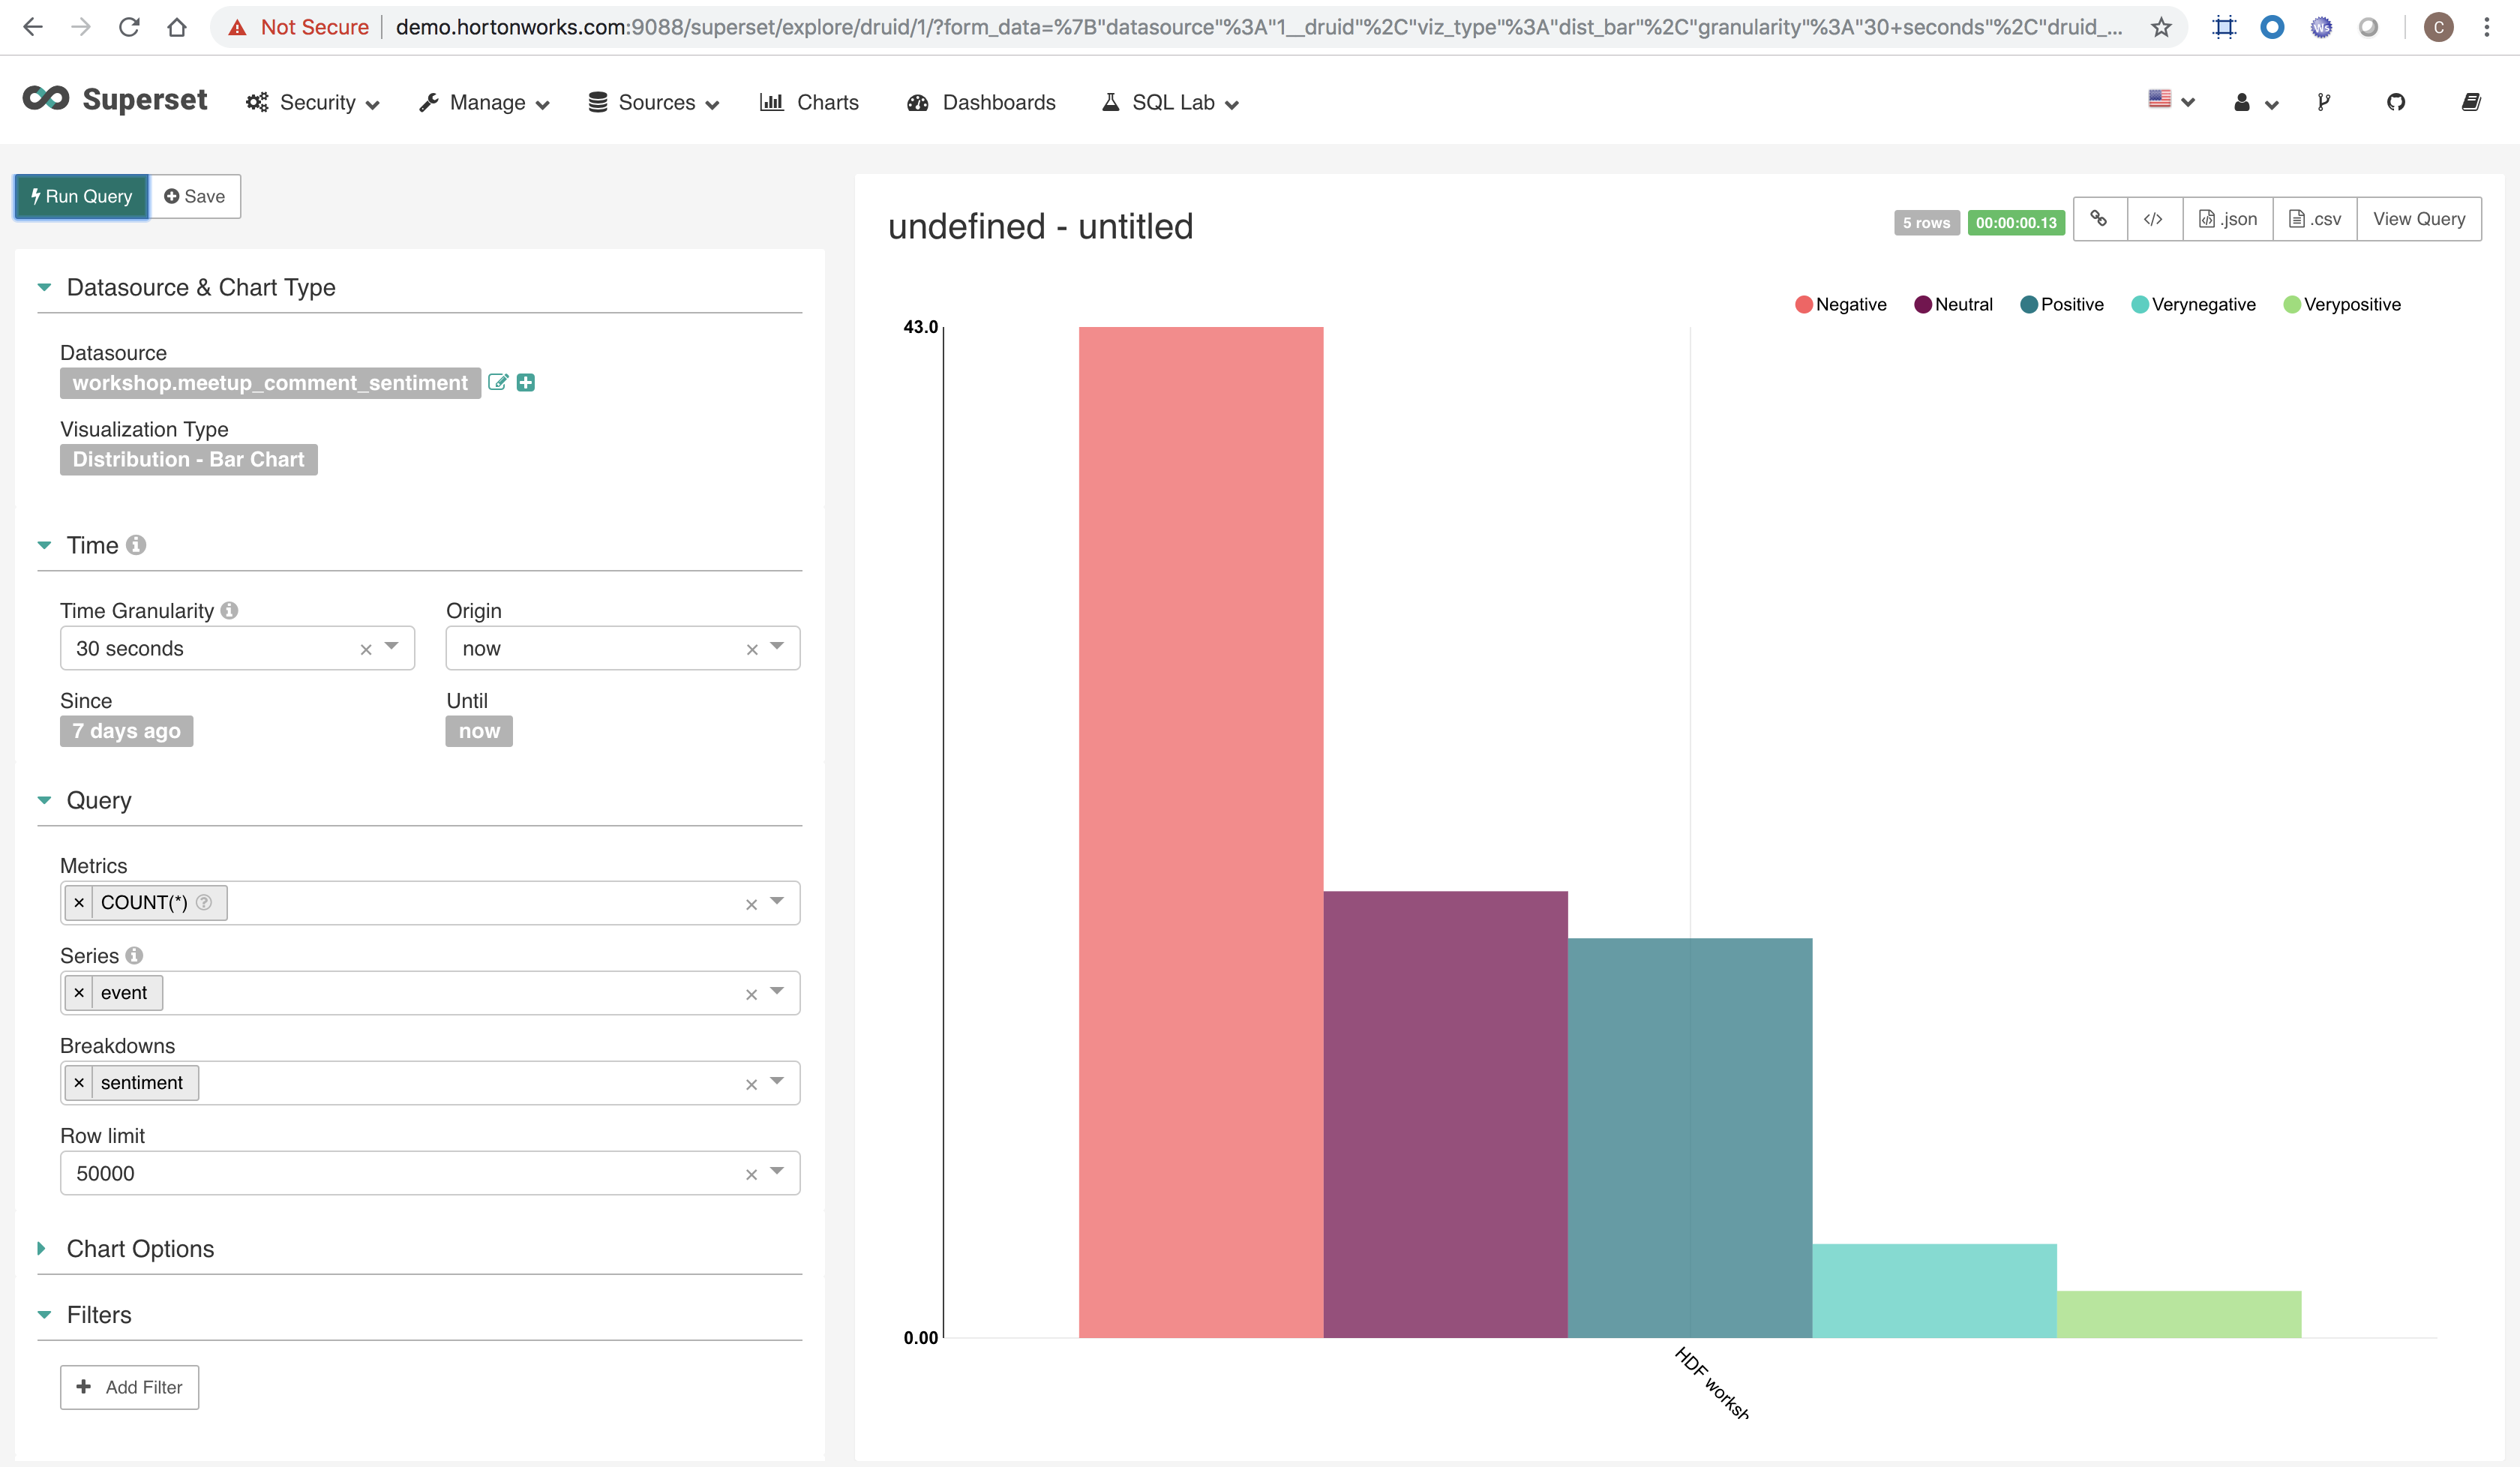
Task: Copy chart short link icon
Action: (2099, 219)
